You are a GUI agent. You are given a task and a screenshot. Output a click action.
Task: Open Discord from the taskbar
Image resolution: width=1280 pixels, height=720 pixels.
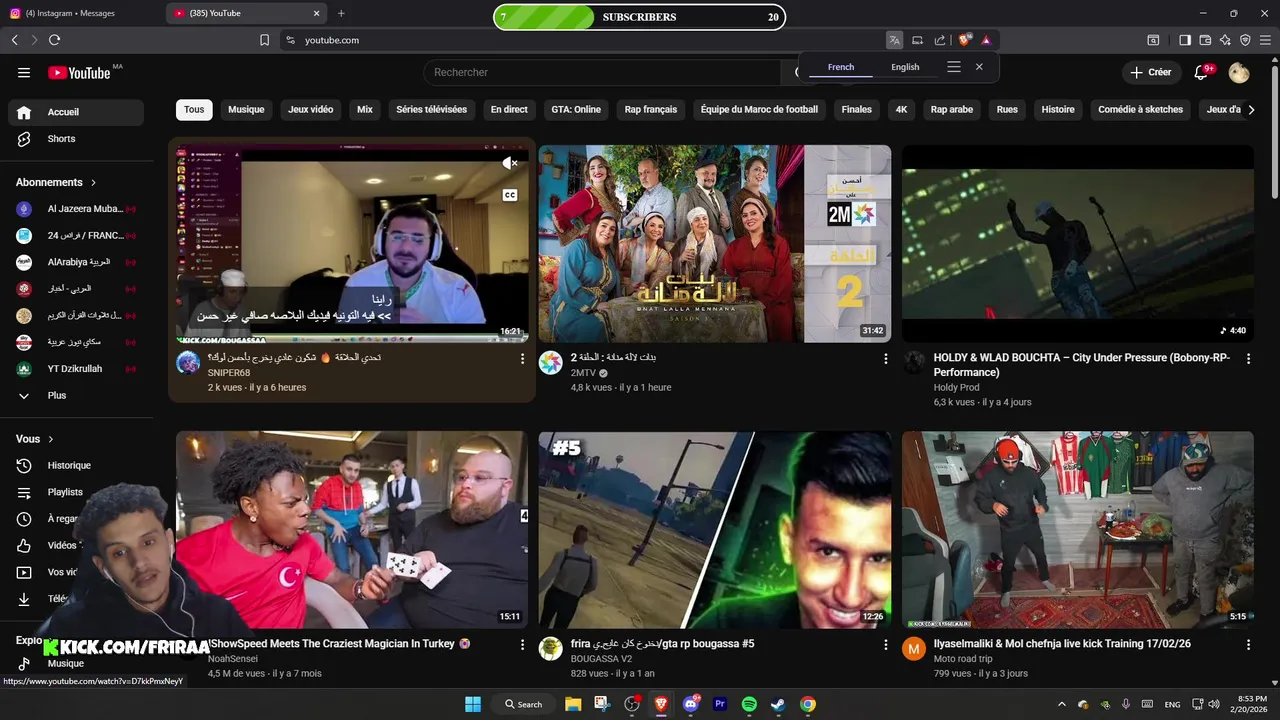click(x=690, y=704)
